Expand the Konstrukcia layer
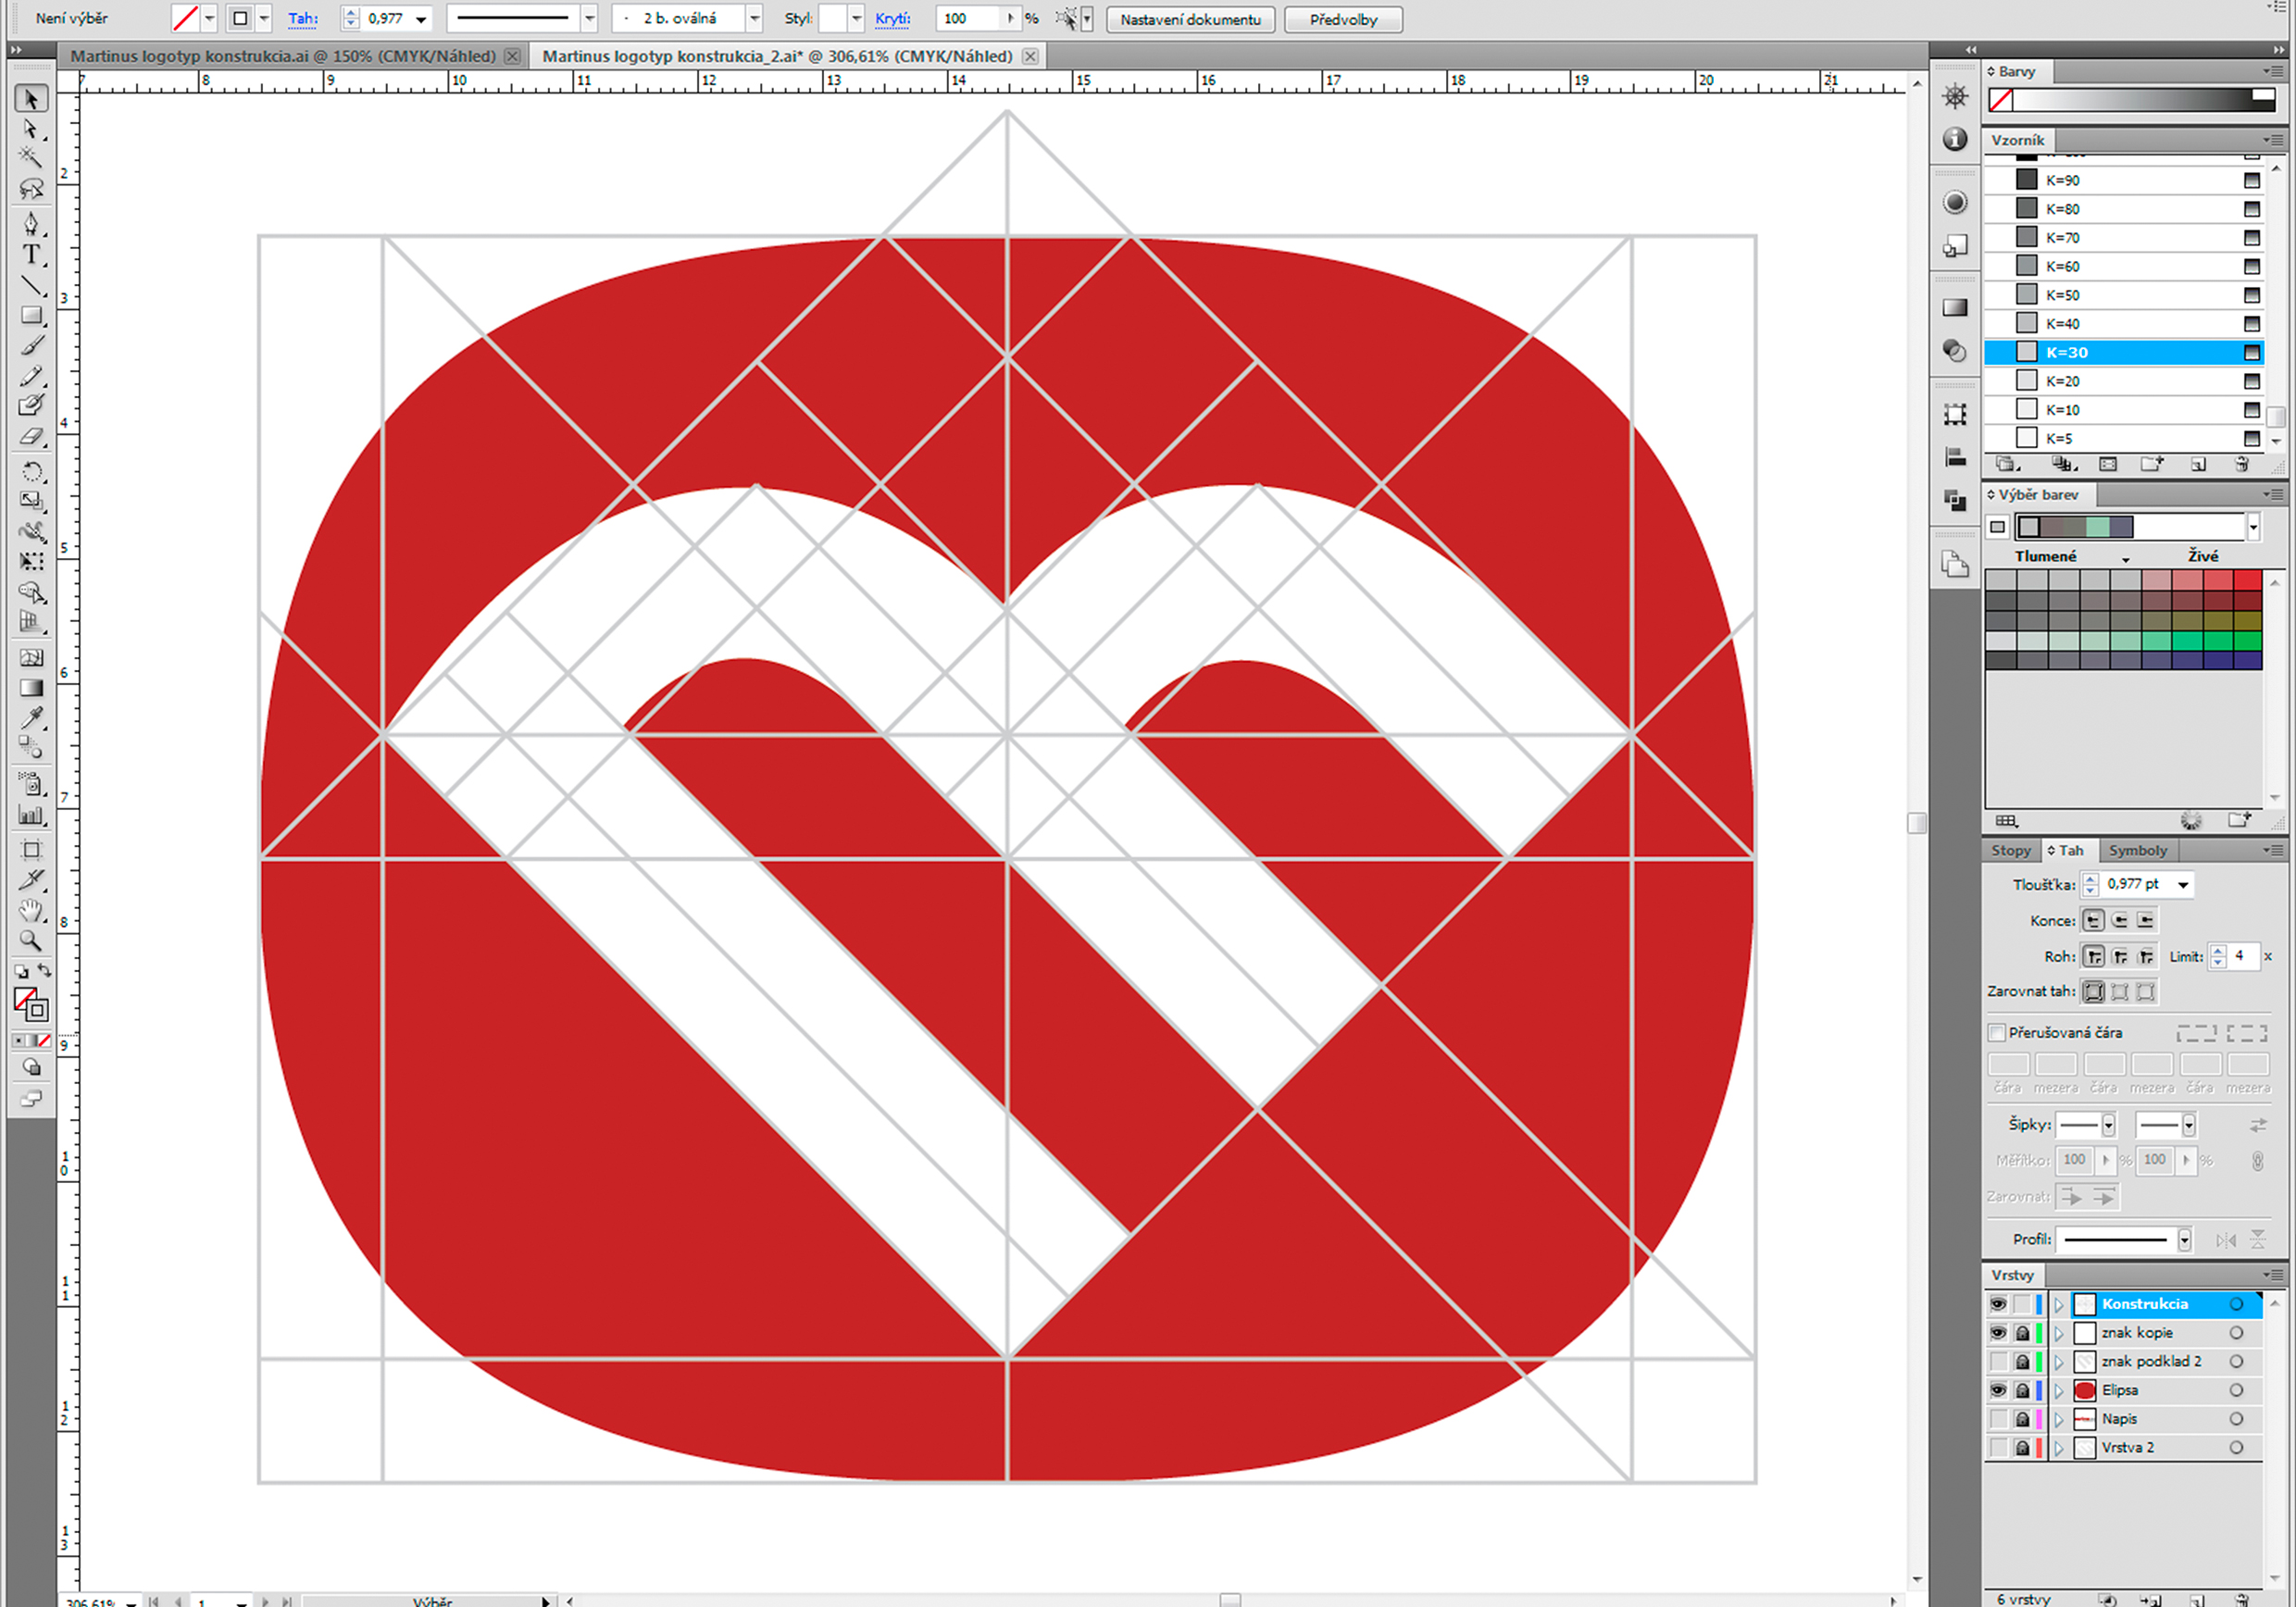The width and height of the screenshot is (2296, 1607). pyautogui.click(x=2058, y=1304)
